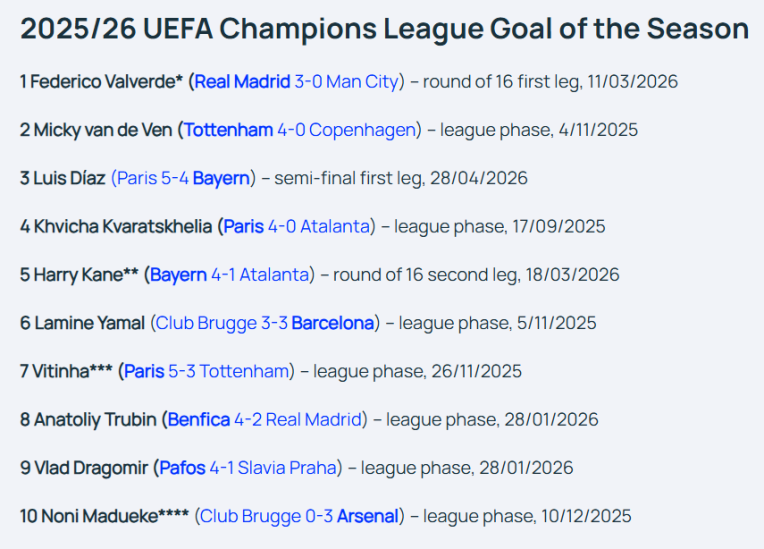Image resolution: width=764 pixels, height=549 pixels.
Task: Open the Tottenham 4-0 Copenhagen match link
Action: pos(300,130)
